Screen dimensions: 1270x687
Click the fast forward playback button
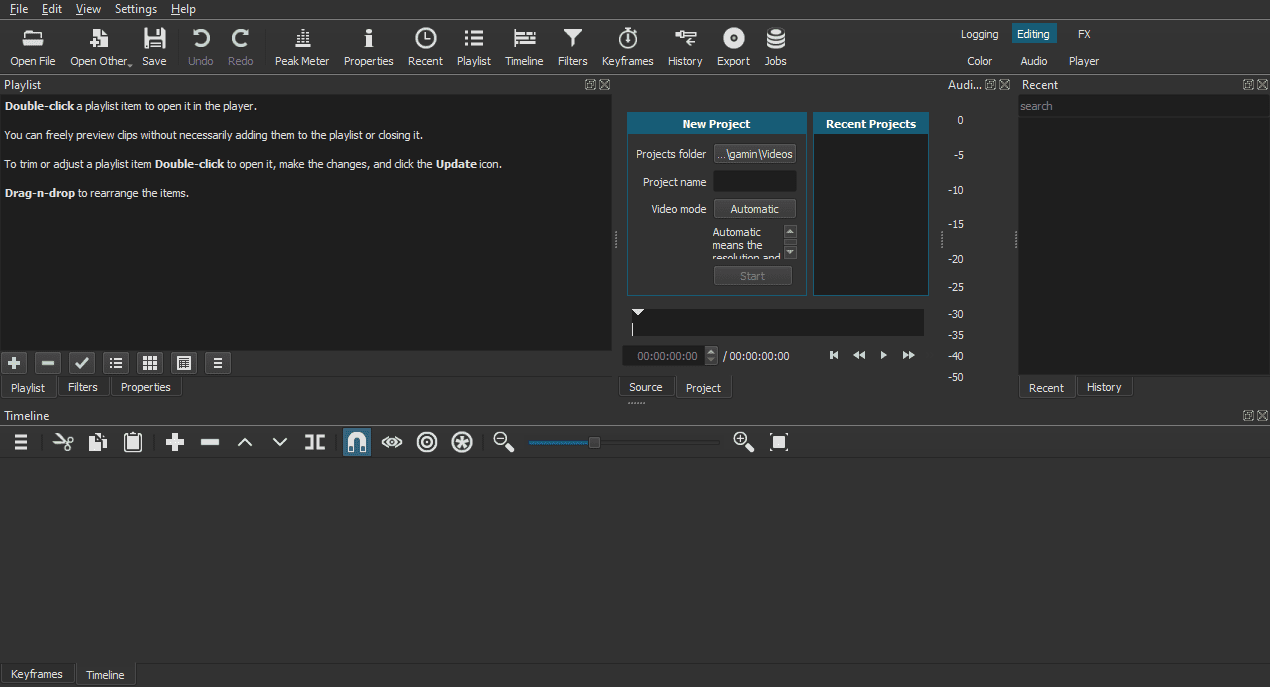pyautogui.click(x=909, y=355)
